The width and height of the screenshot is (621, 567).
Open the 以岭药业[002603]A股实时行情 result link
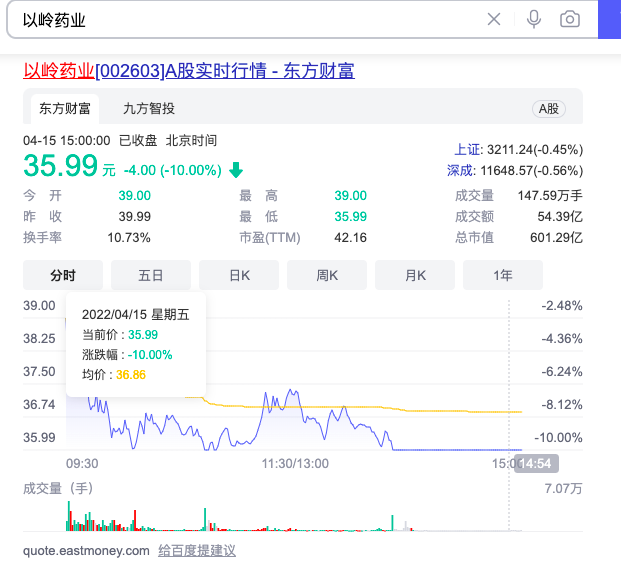pos(189,71)
